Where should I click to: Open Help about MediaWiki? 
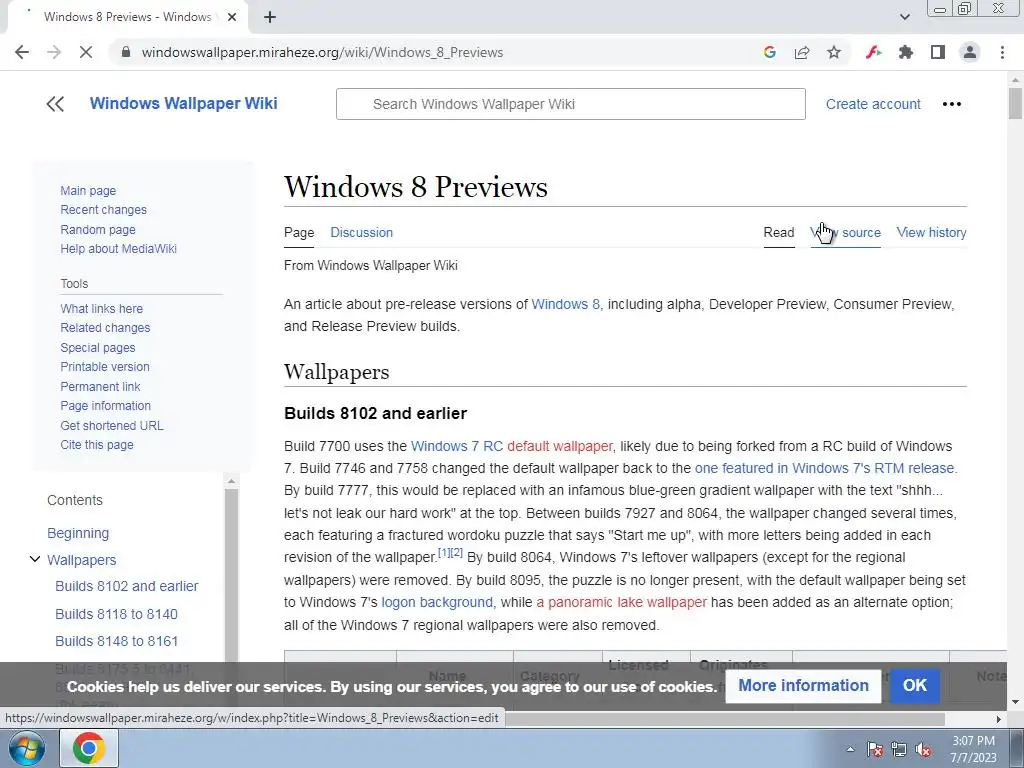(118, 249)
